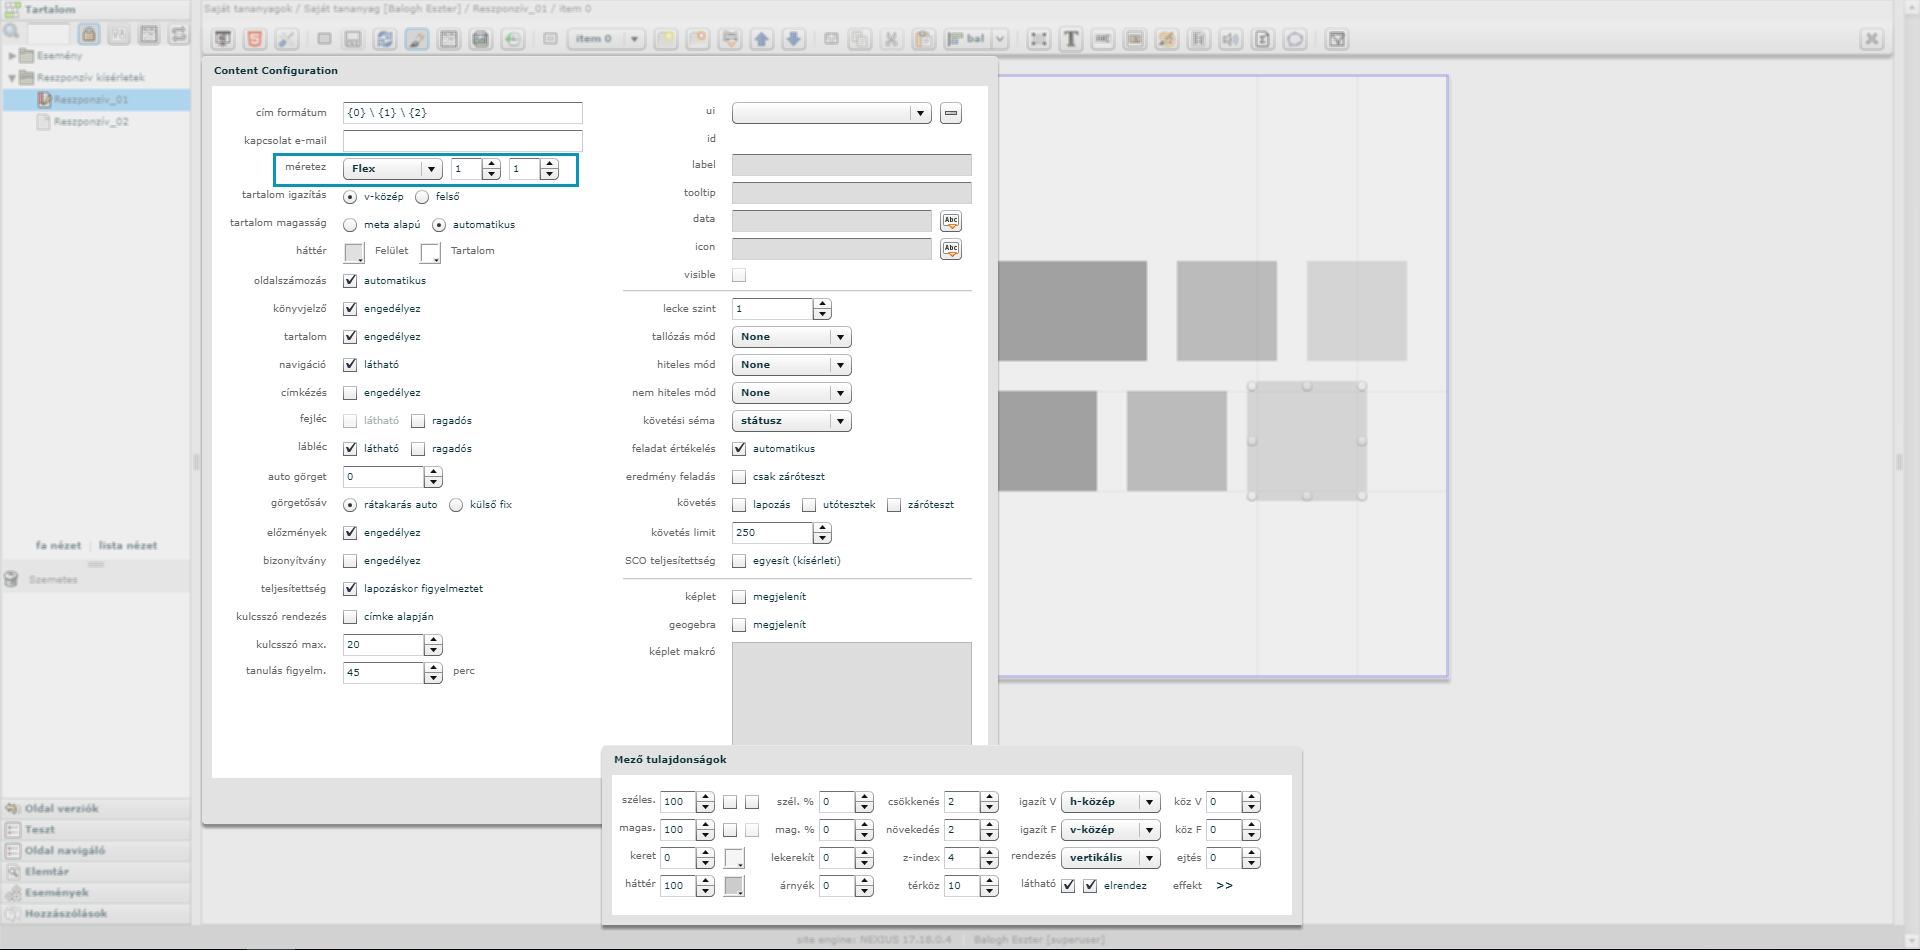Click the refresh icon in toolbar

coord(385,39)
